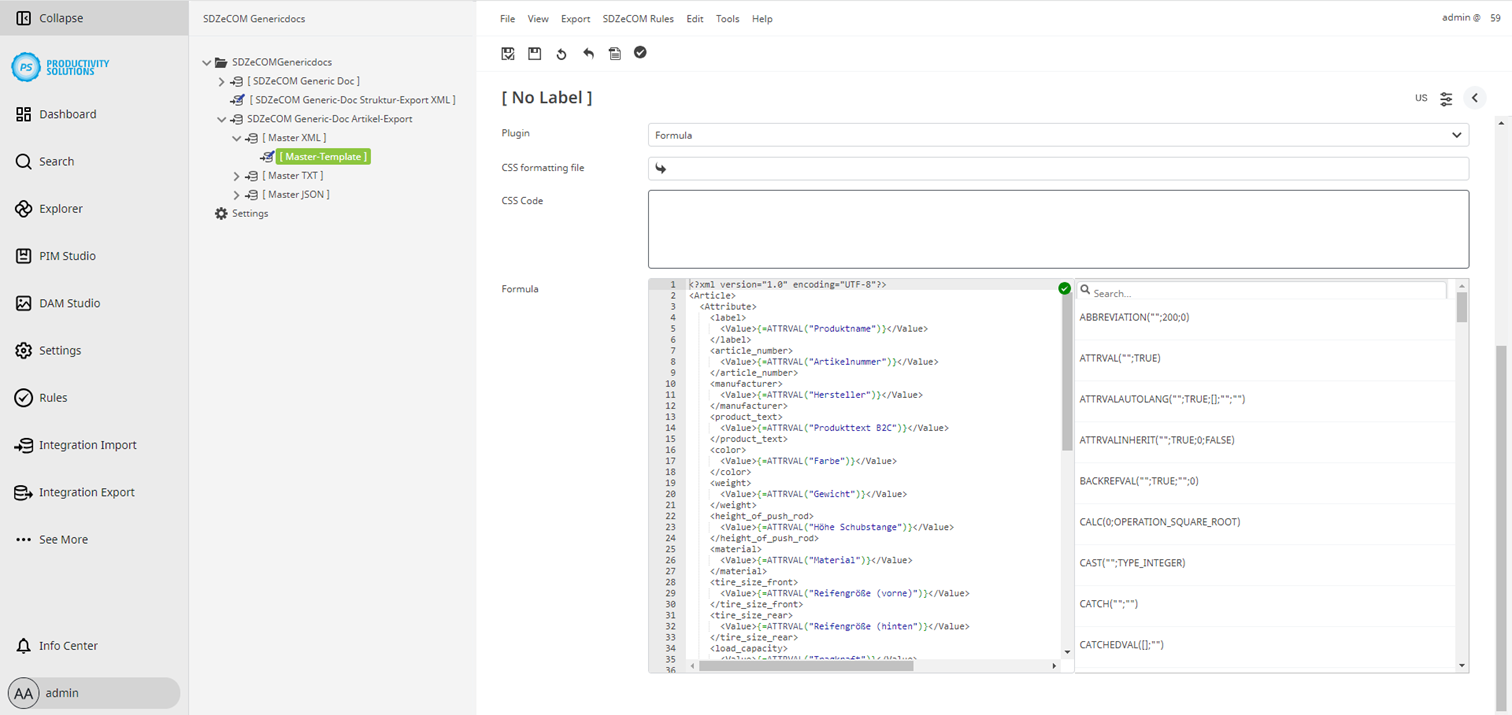This screenshot has height=715, width=1512.
Task: Click the save (floppy disk) toolbar icon
Action: point(535,53)
